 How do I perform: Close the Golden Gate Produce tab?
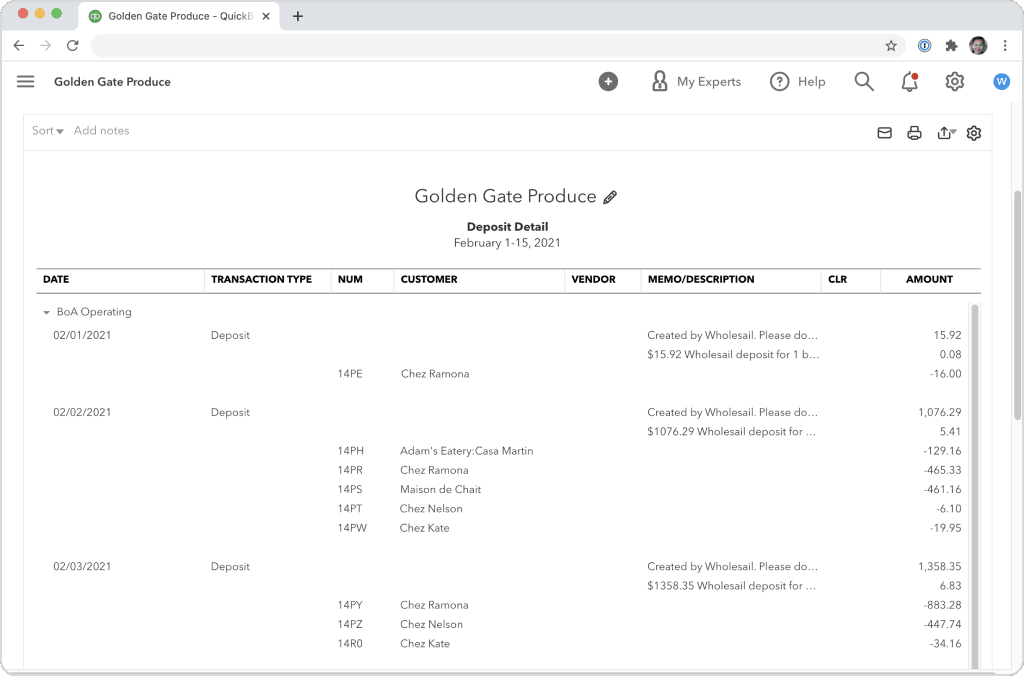(x=266, y=16)
